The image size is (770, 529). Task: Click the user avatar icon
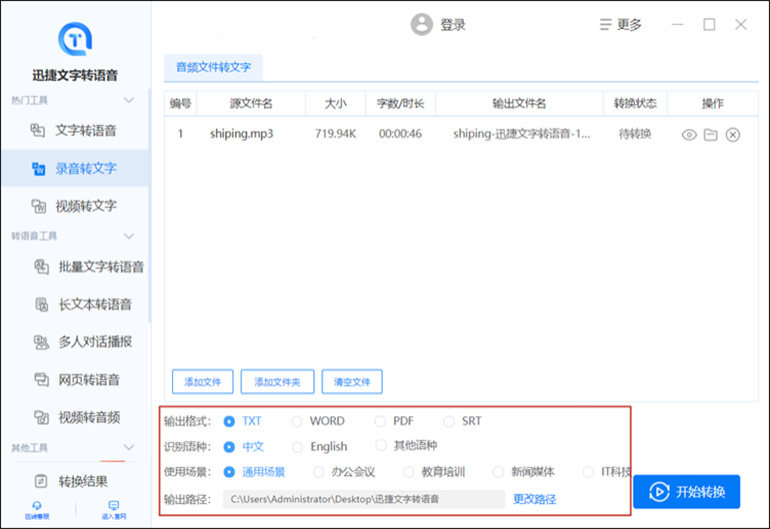421,25
